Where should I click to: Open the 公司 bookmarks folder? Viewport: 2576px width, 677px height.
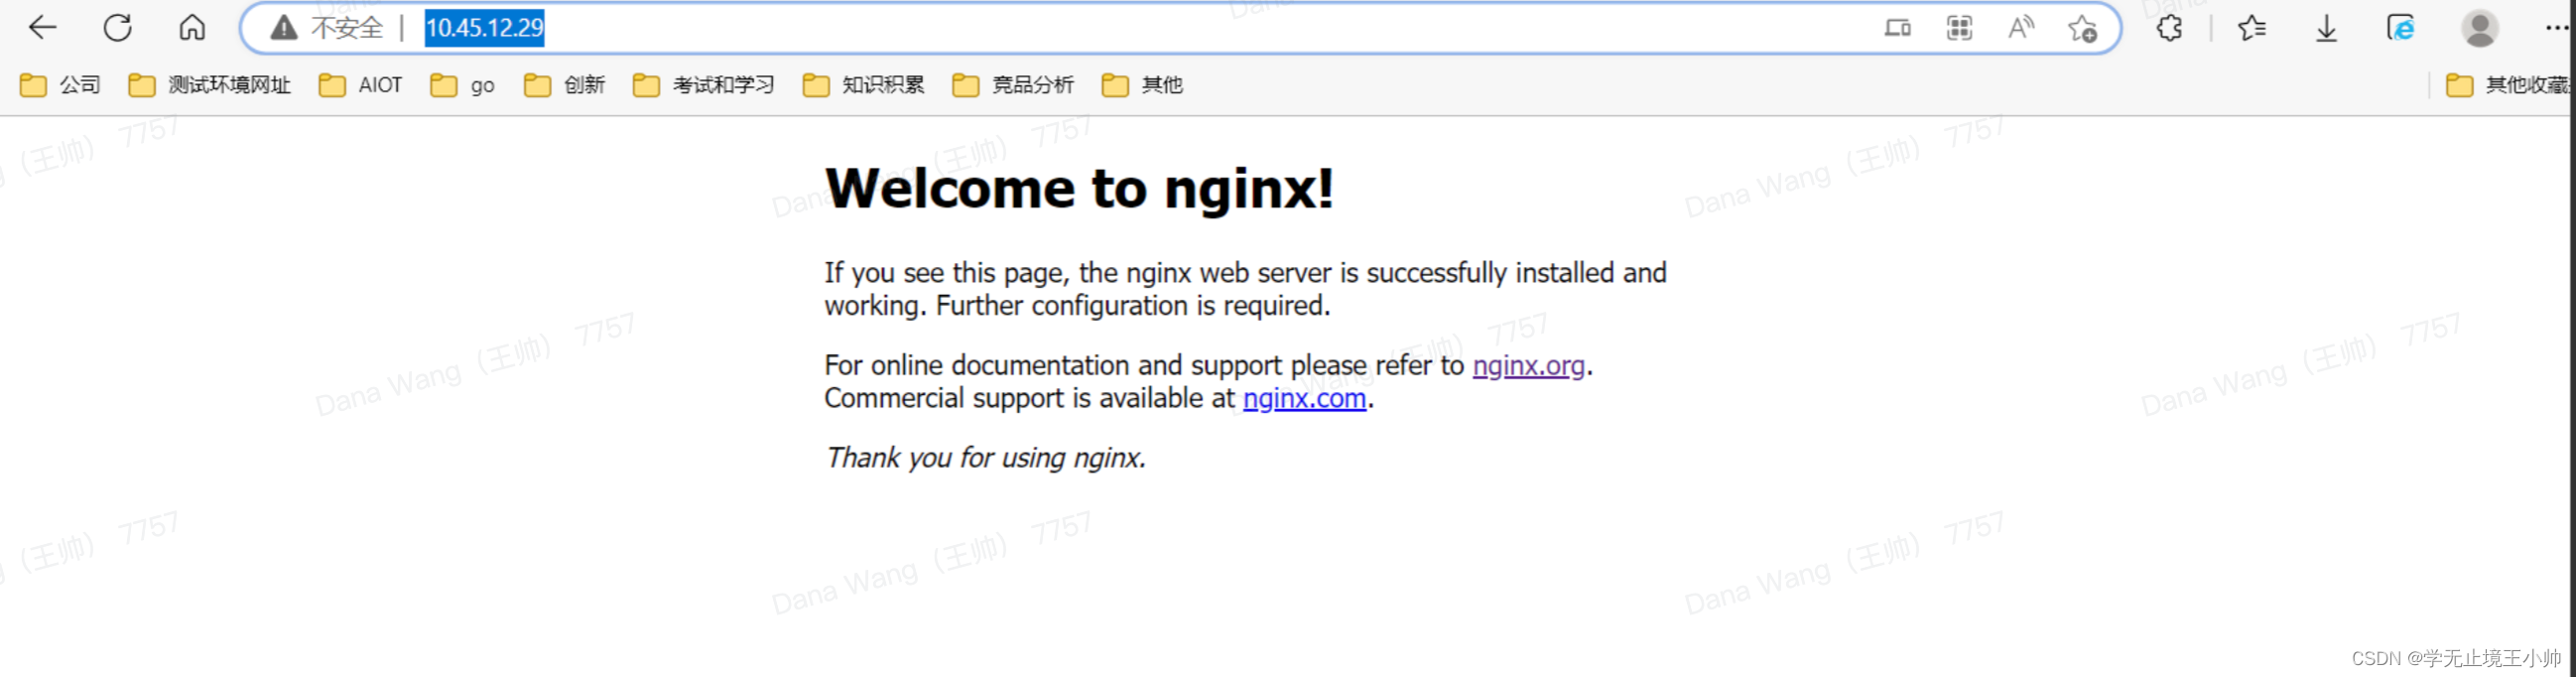[60, 85]
